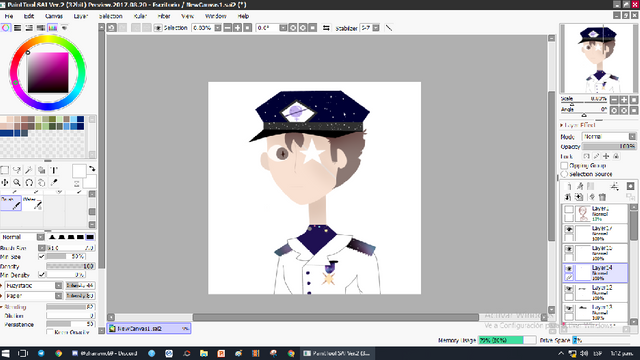Delete the selected layer with trash icon
This screenshot has height=360, width=640.
coord(602,197)
